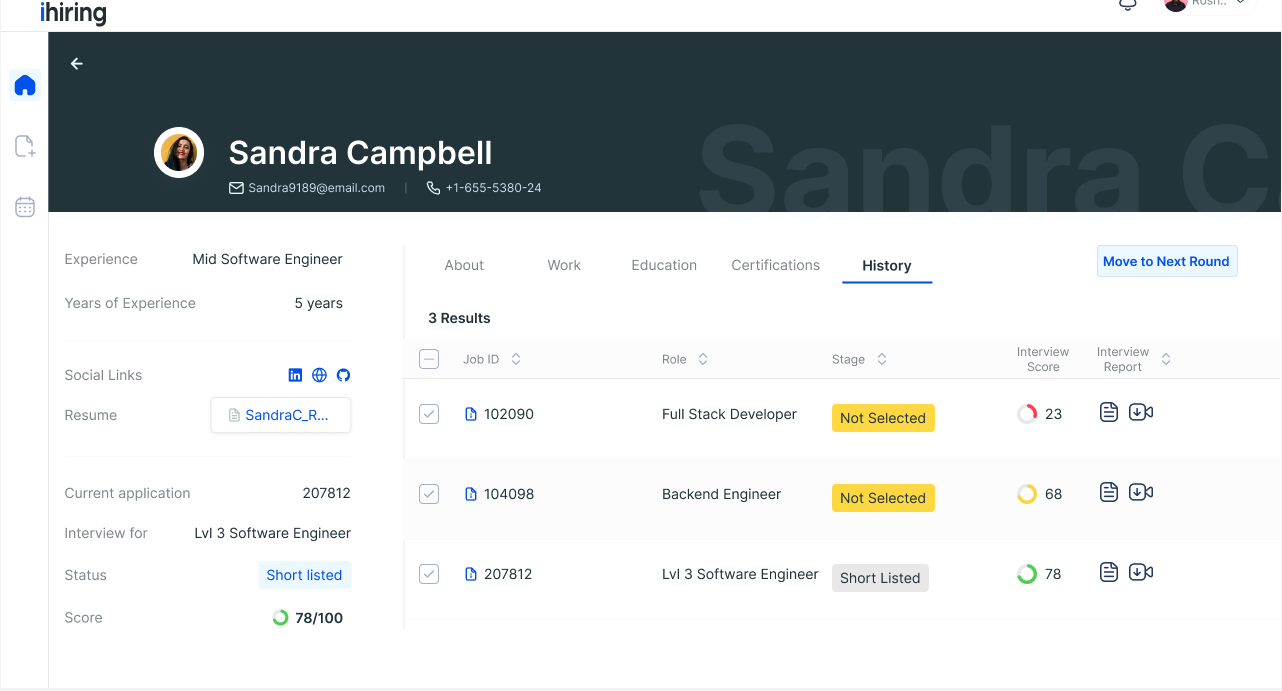The image size is (1282, 691).
Task: Download the interview recording for Full Stack Developer
Action: pos(1141,411)
